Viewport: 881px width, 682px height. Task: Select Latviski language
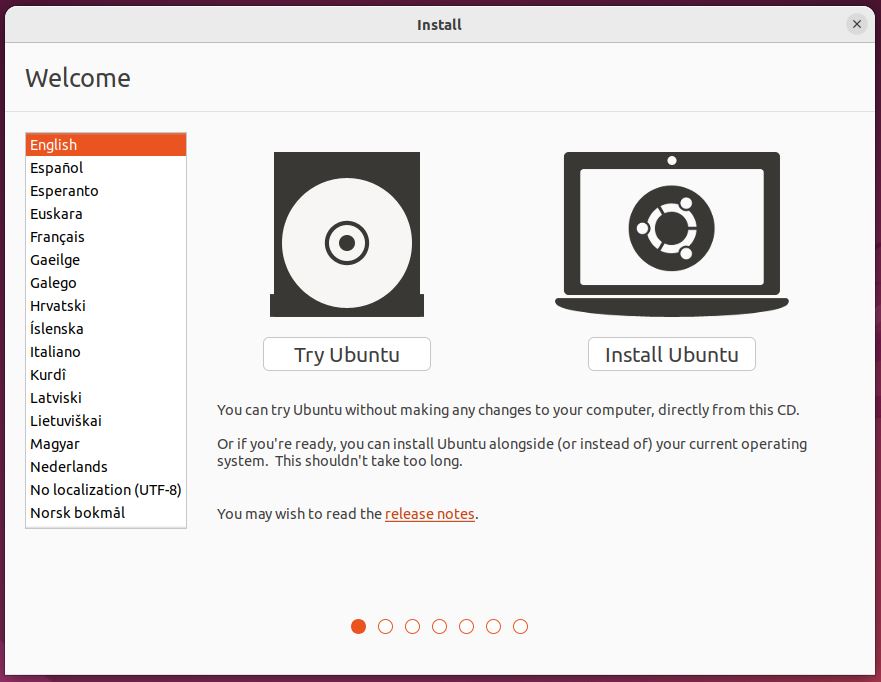106,398
